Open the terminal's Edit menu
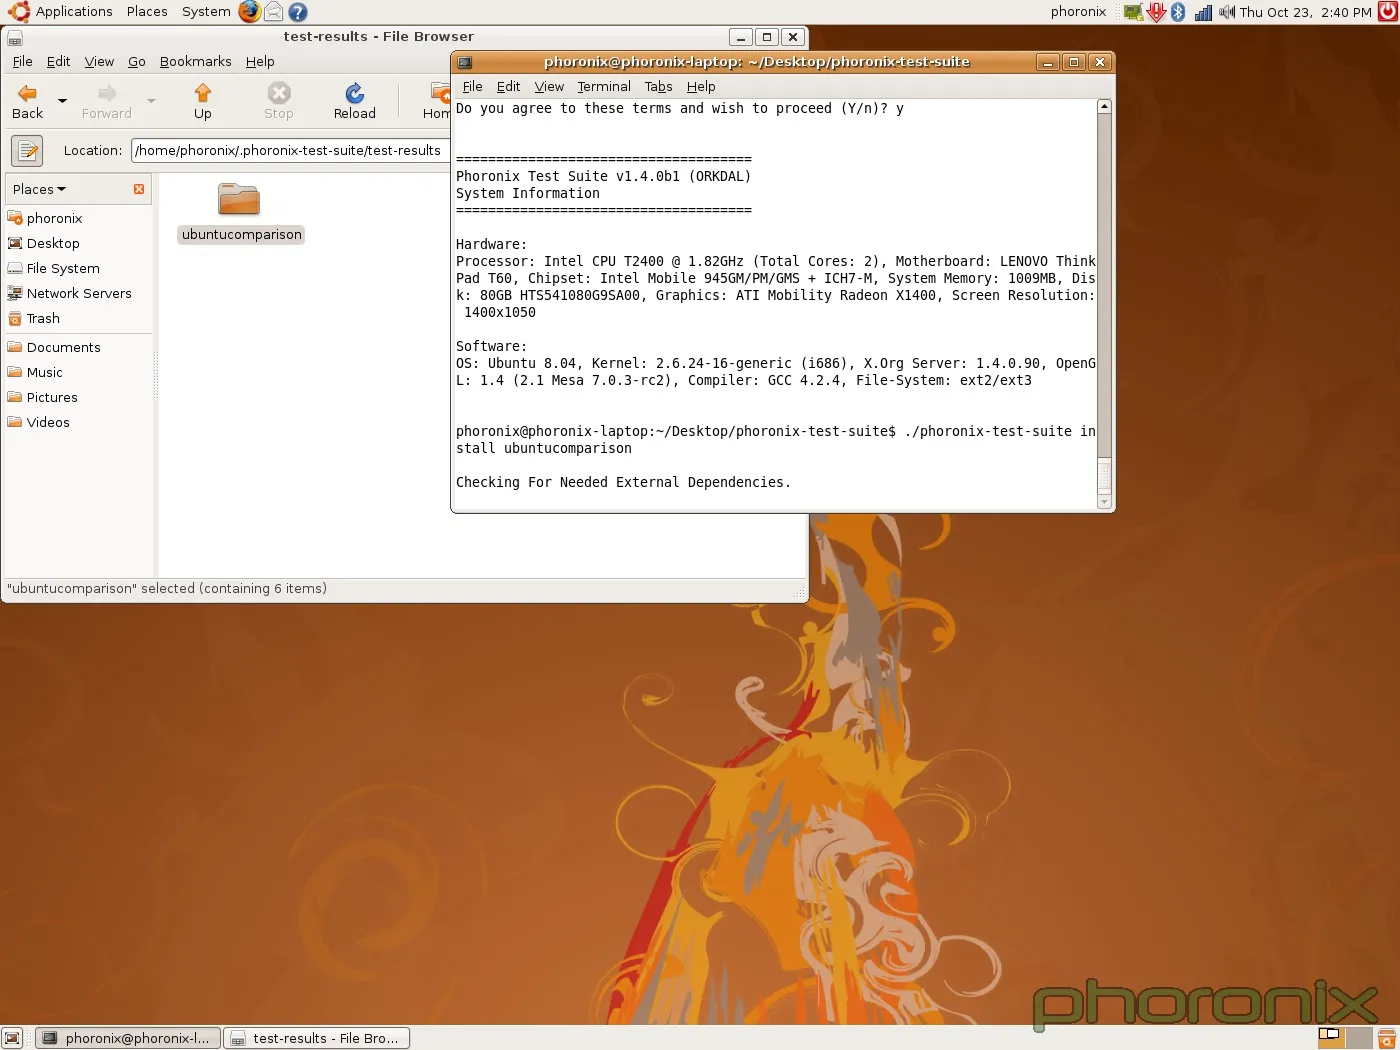 click(508, 86)
